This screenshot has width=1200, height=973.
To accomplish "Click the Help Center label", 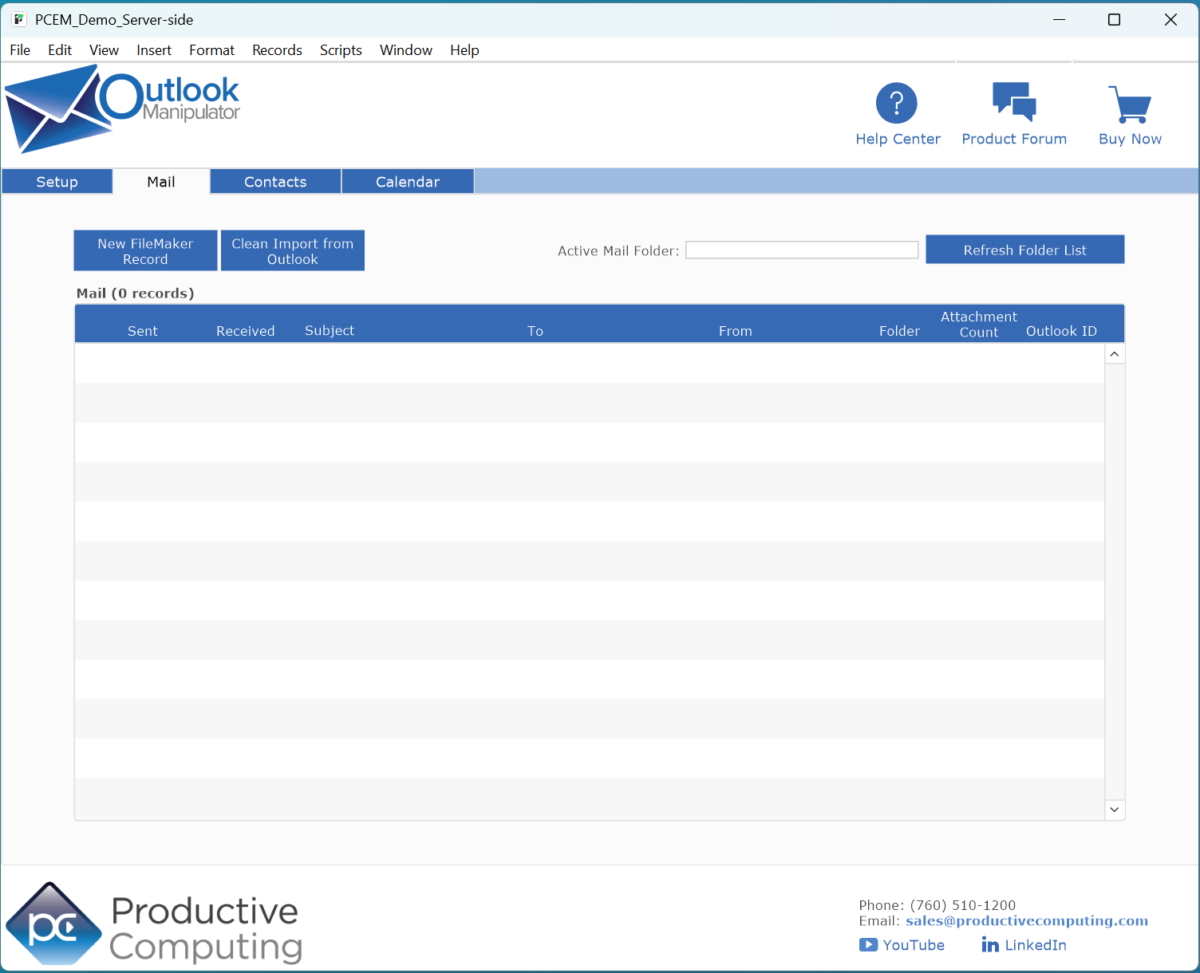I will 898,139.
